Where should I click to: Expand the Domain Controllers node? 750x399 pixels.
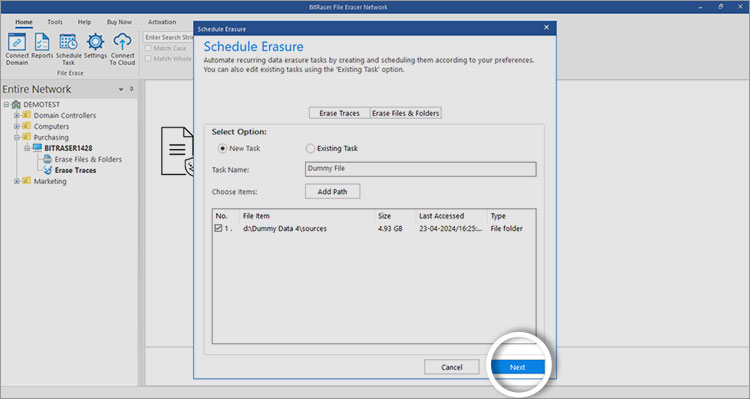[x=17, y=115]
